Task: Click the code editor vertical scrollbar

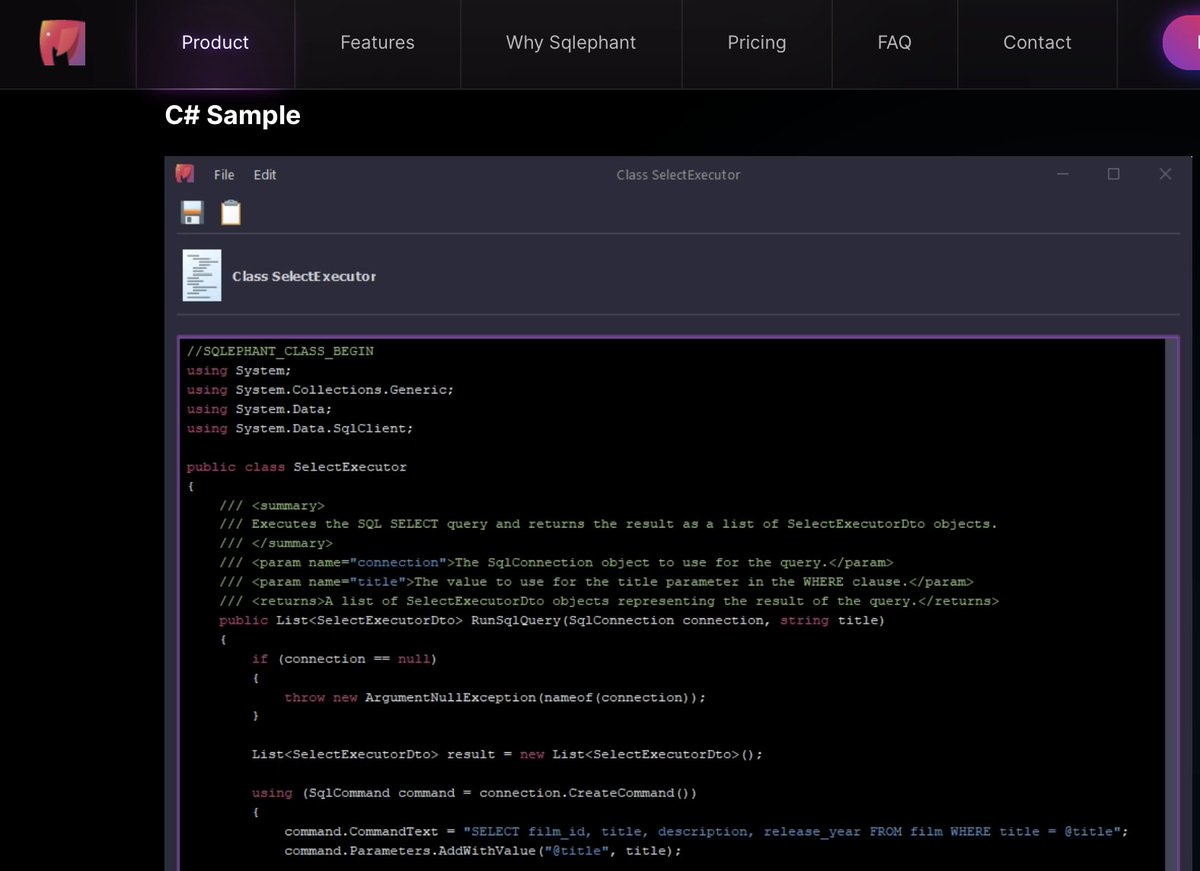Action: 1171,605
